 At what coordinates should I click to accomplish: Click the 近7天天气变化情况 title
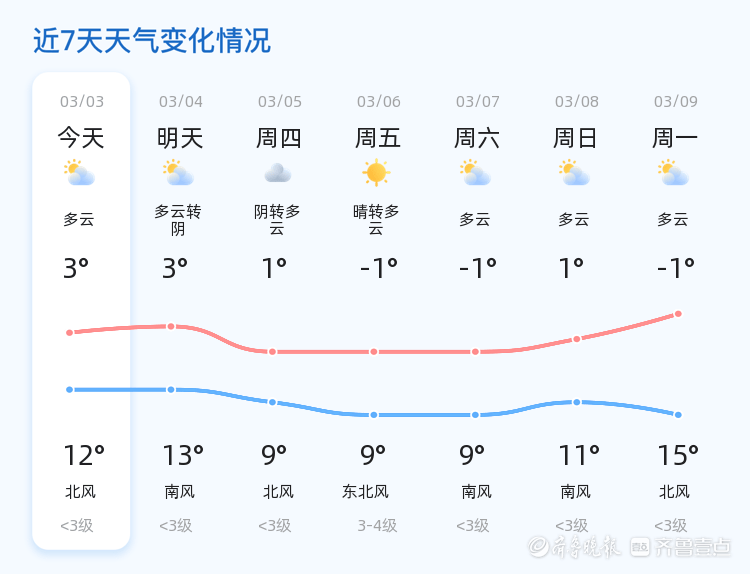click(152, 41)
